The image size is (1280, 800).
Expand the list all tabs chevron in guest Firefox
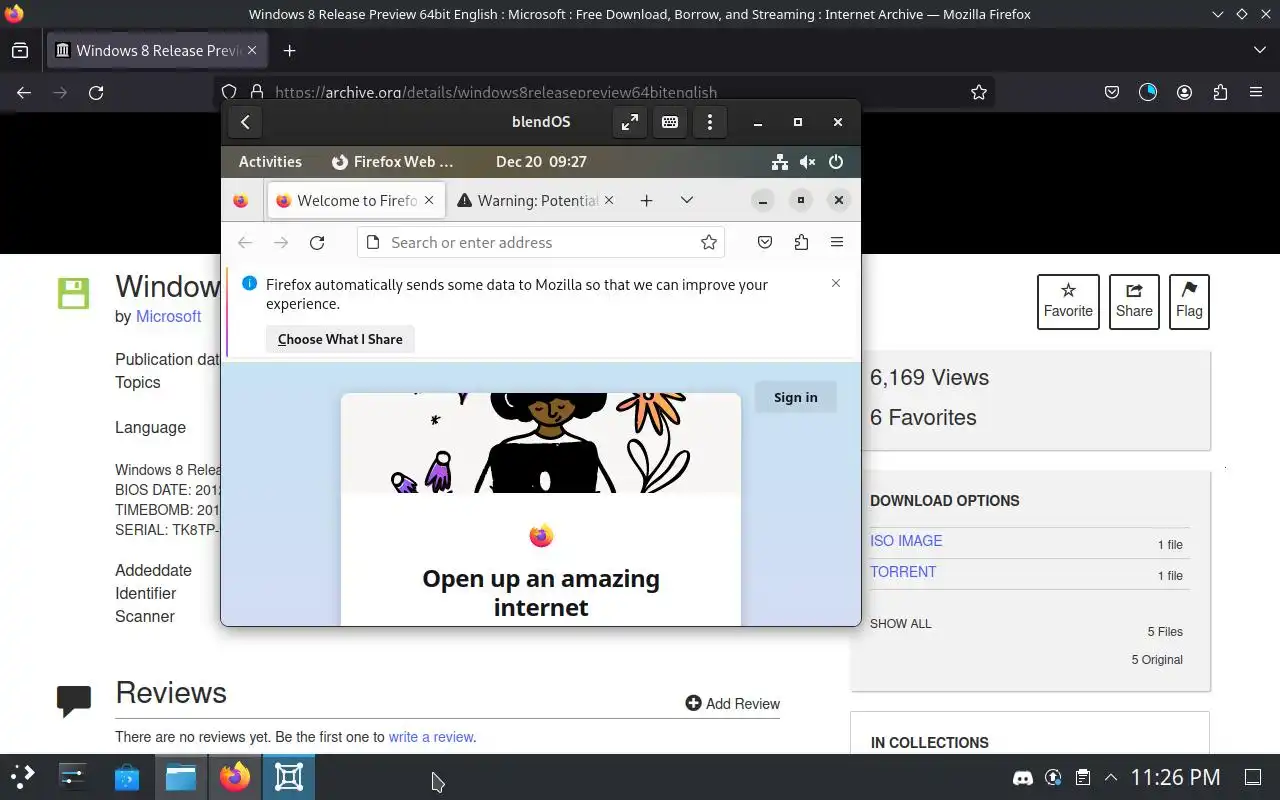(687, 200)
